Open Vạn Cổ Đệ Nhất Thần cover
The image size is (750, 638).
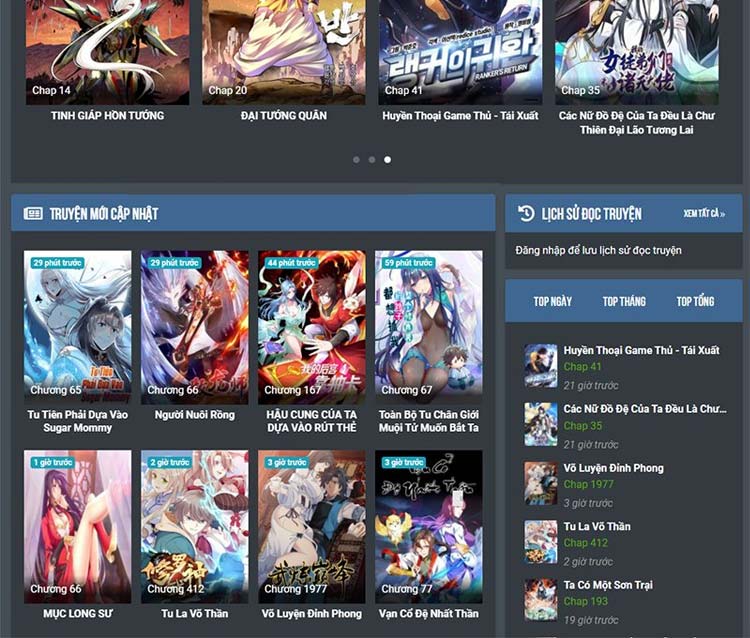coord(428,526)
